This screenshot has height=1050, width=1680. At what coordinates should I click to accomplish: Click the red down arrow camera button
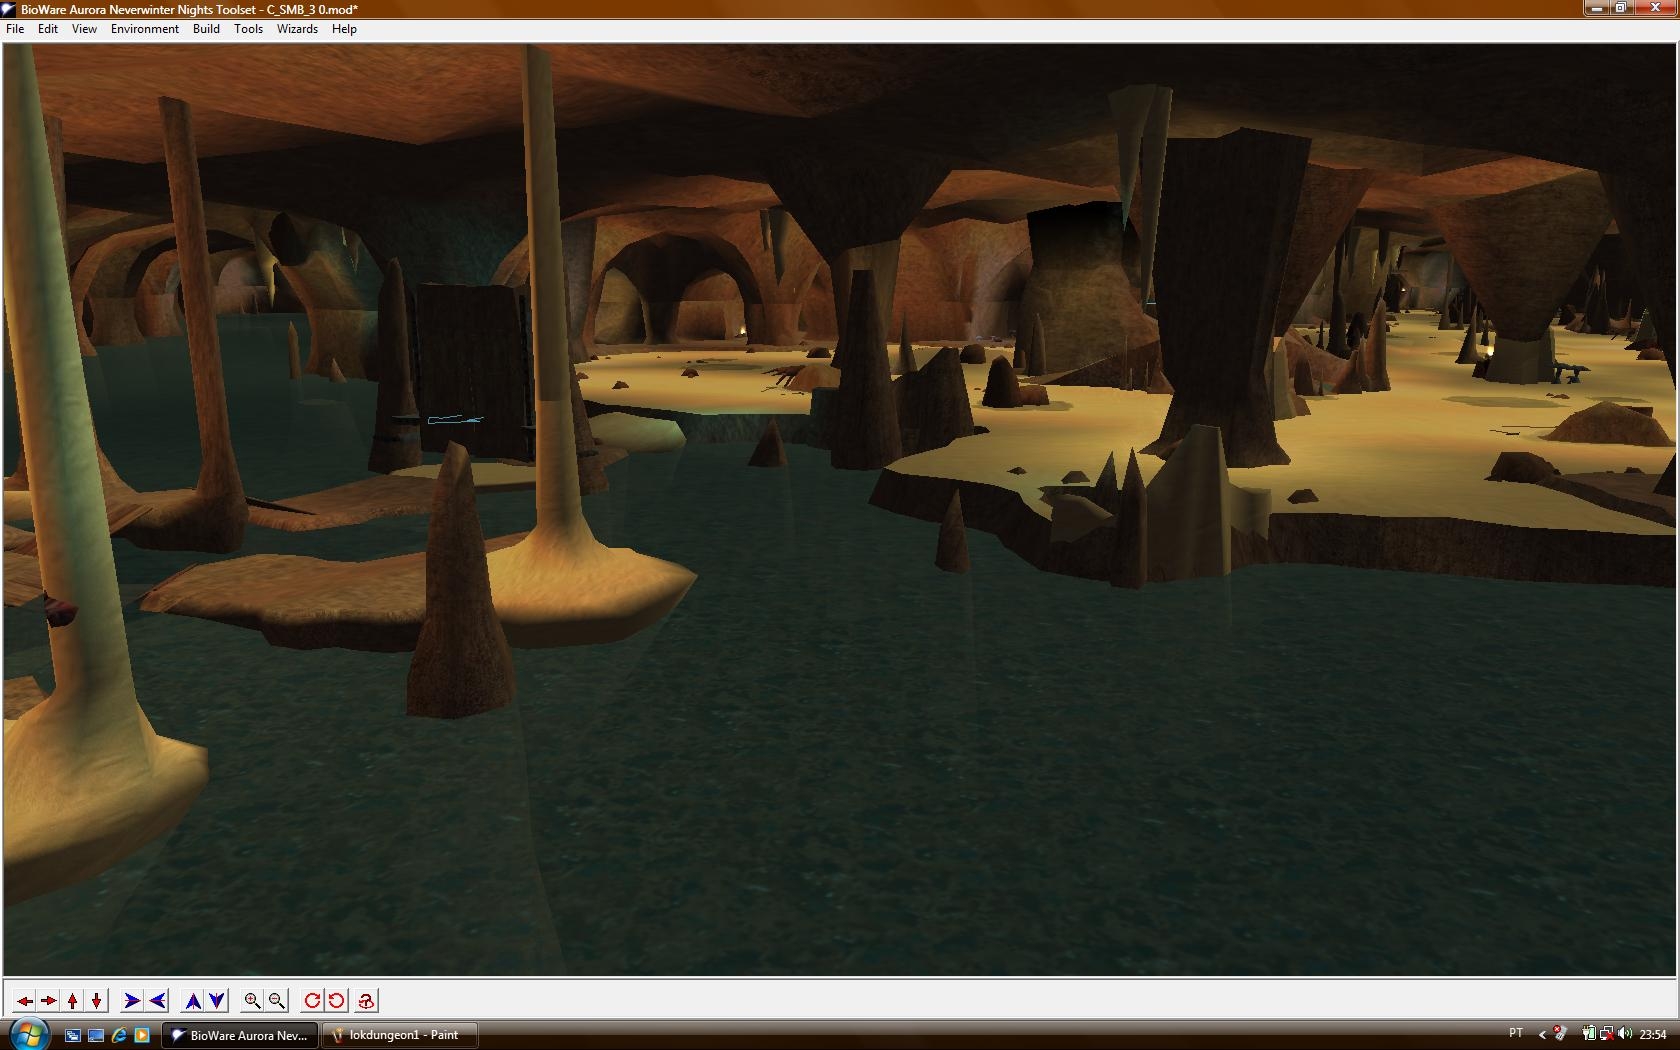[96, 1000]
